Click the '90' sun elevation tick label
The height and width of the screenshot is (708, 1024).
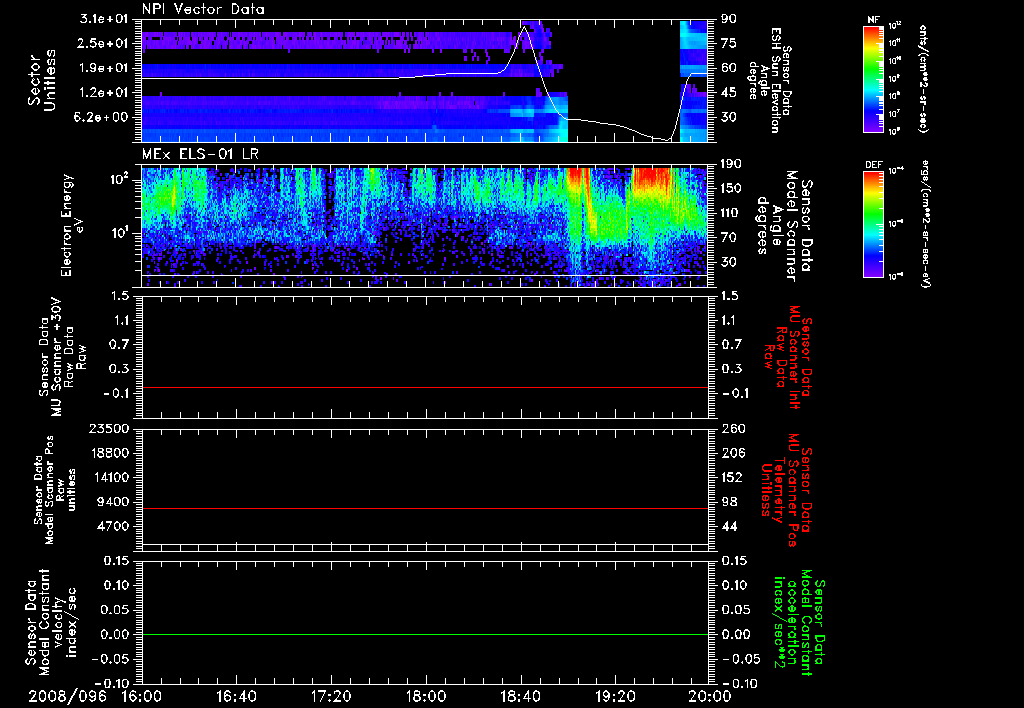coord(729,19)
